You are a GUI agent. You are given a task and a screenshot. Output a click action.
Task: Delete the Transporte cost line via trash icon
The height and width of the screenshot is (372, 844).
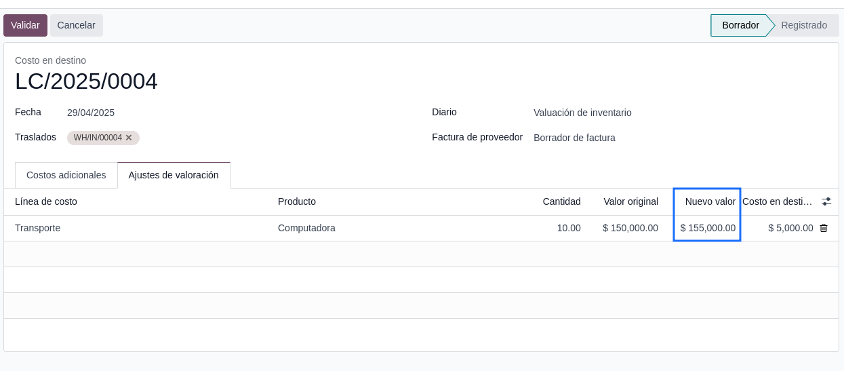click(823, 228)
